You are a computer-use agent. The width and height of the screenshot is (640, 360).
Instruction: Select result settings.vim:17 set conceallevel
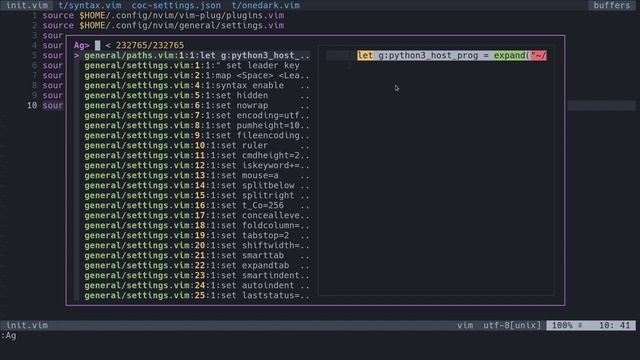click(197, 216)
